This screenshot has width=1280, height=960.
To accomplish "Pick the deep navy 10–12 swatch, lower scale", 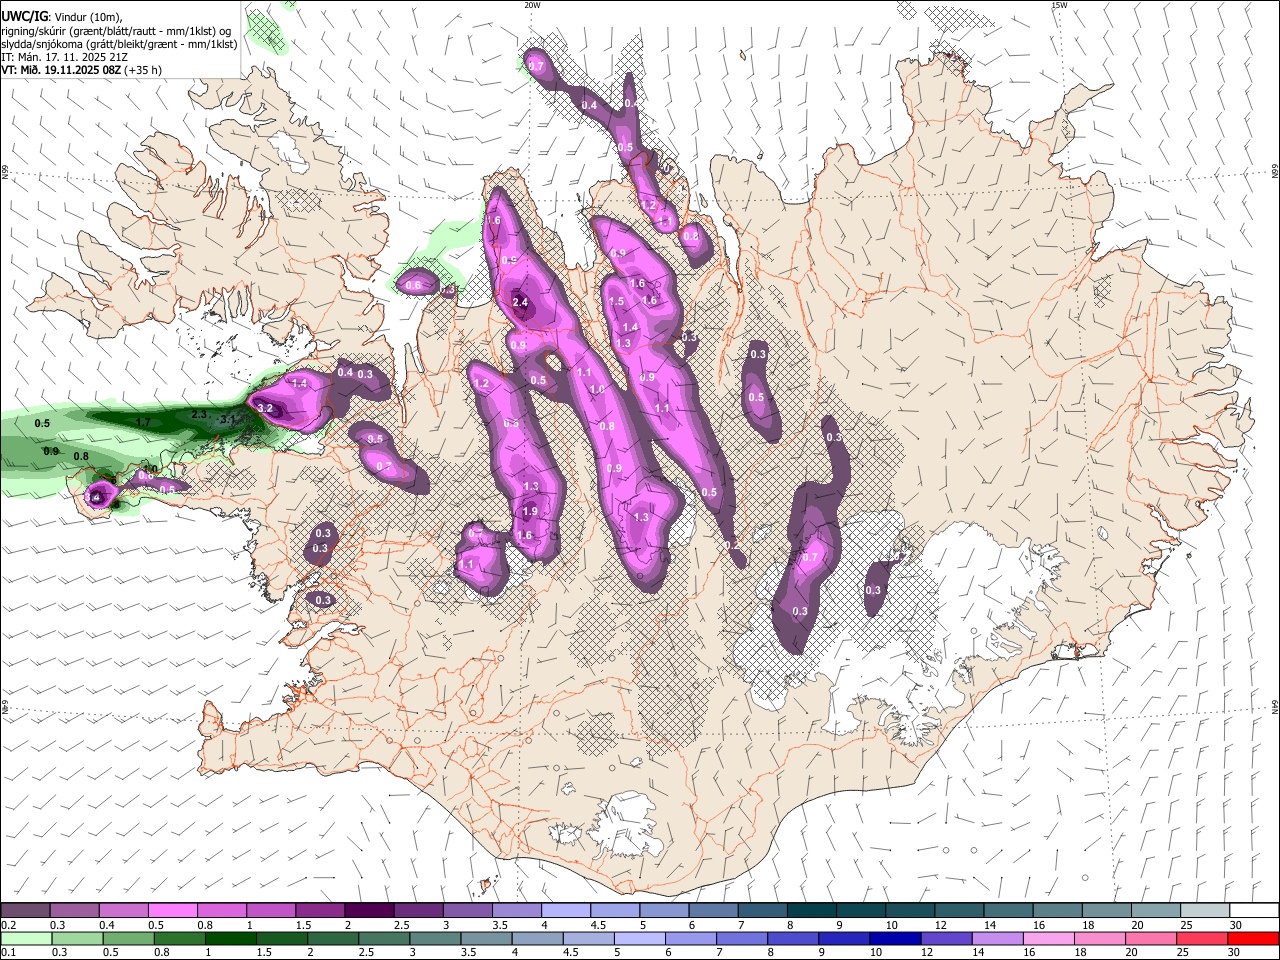I will point(894,938).
